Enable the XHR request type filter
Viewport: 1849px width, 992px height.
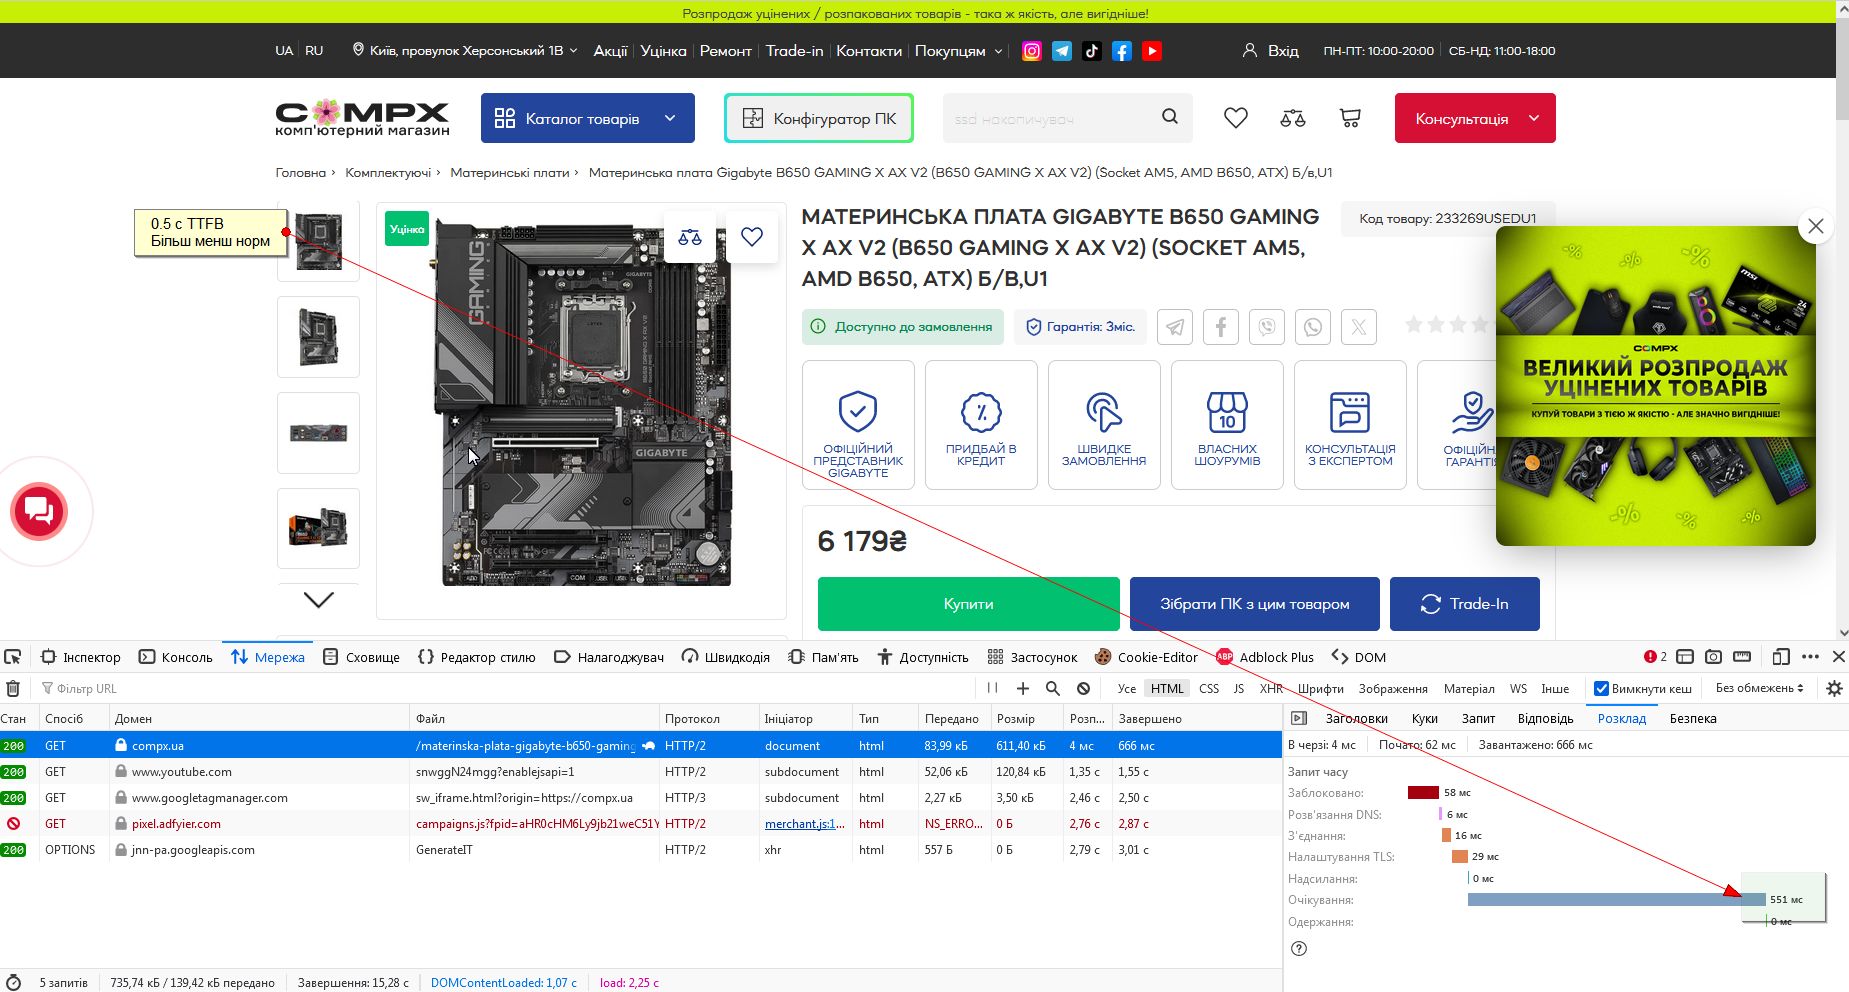point(1271,688)
